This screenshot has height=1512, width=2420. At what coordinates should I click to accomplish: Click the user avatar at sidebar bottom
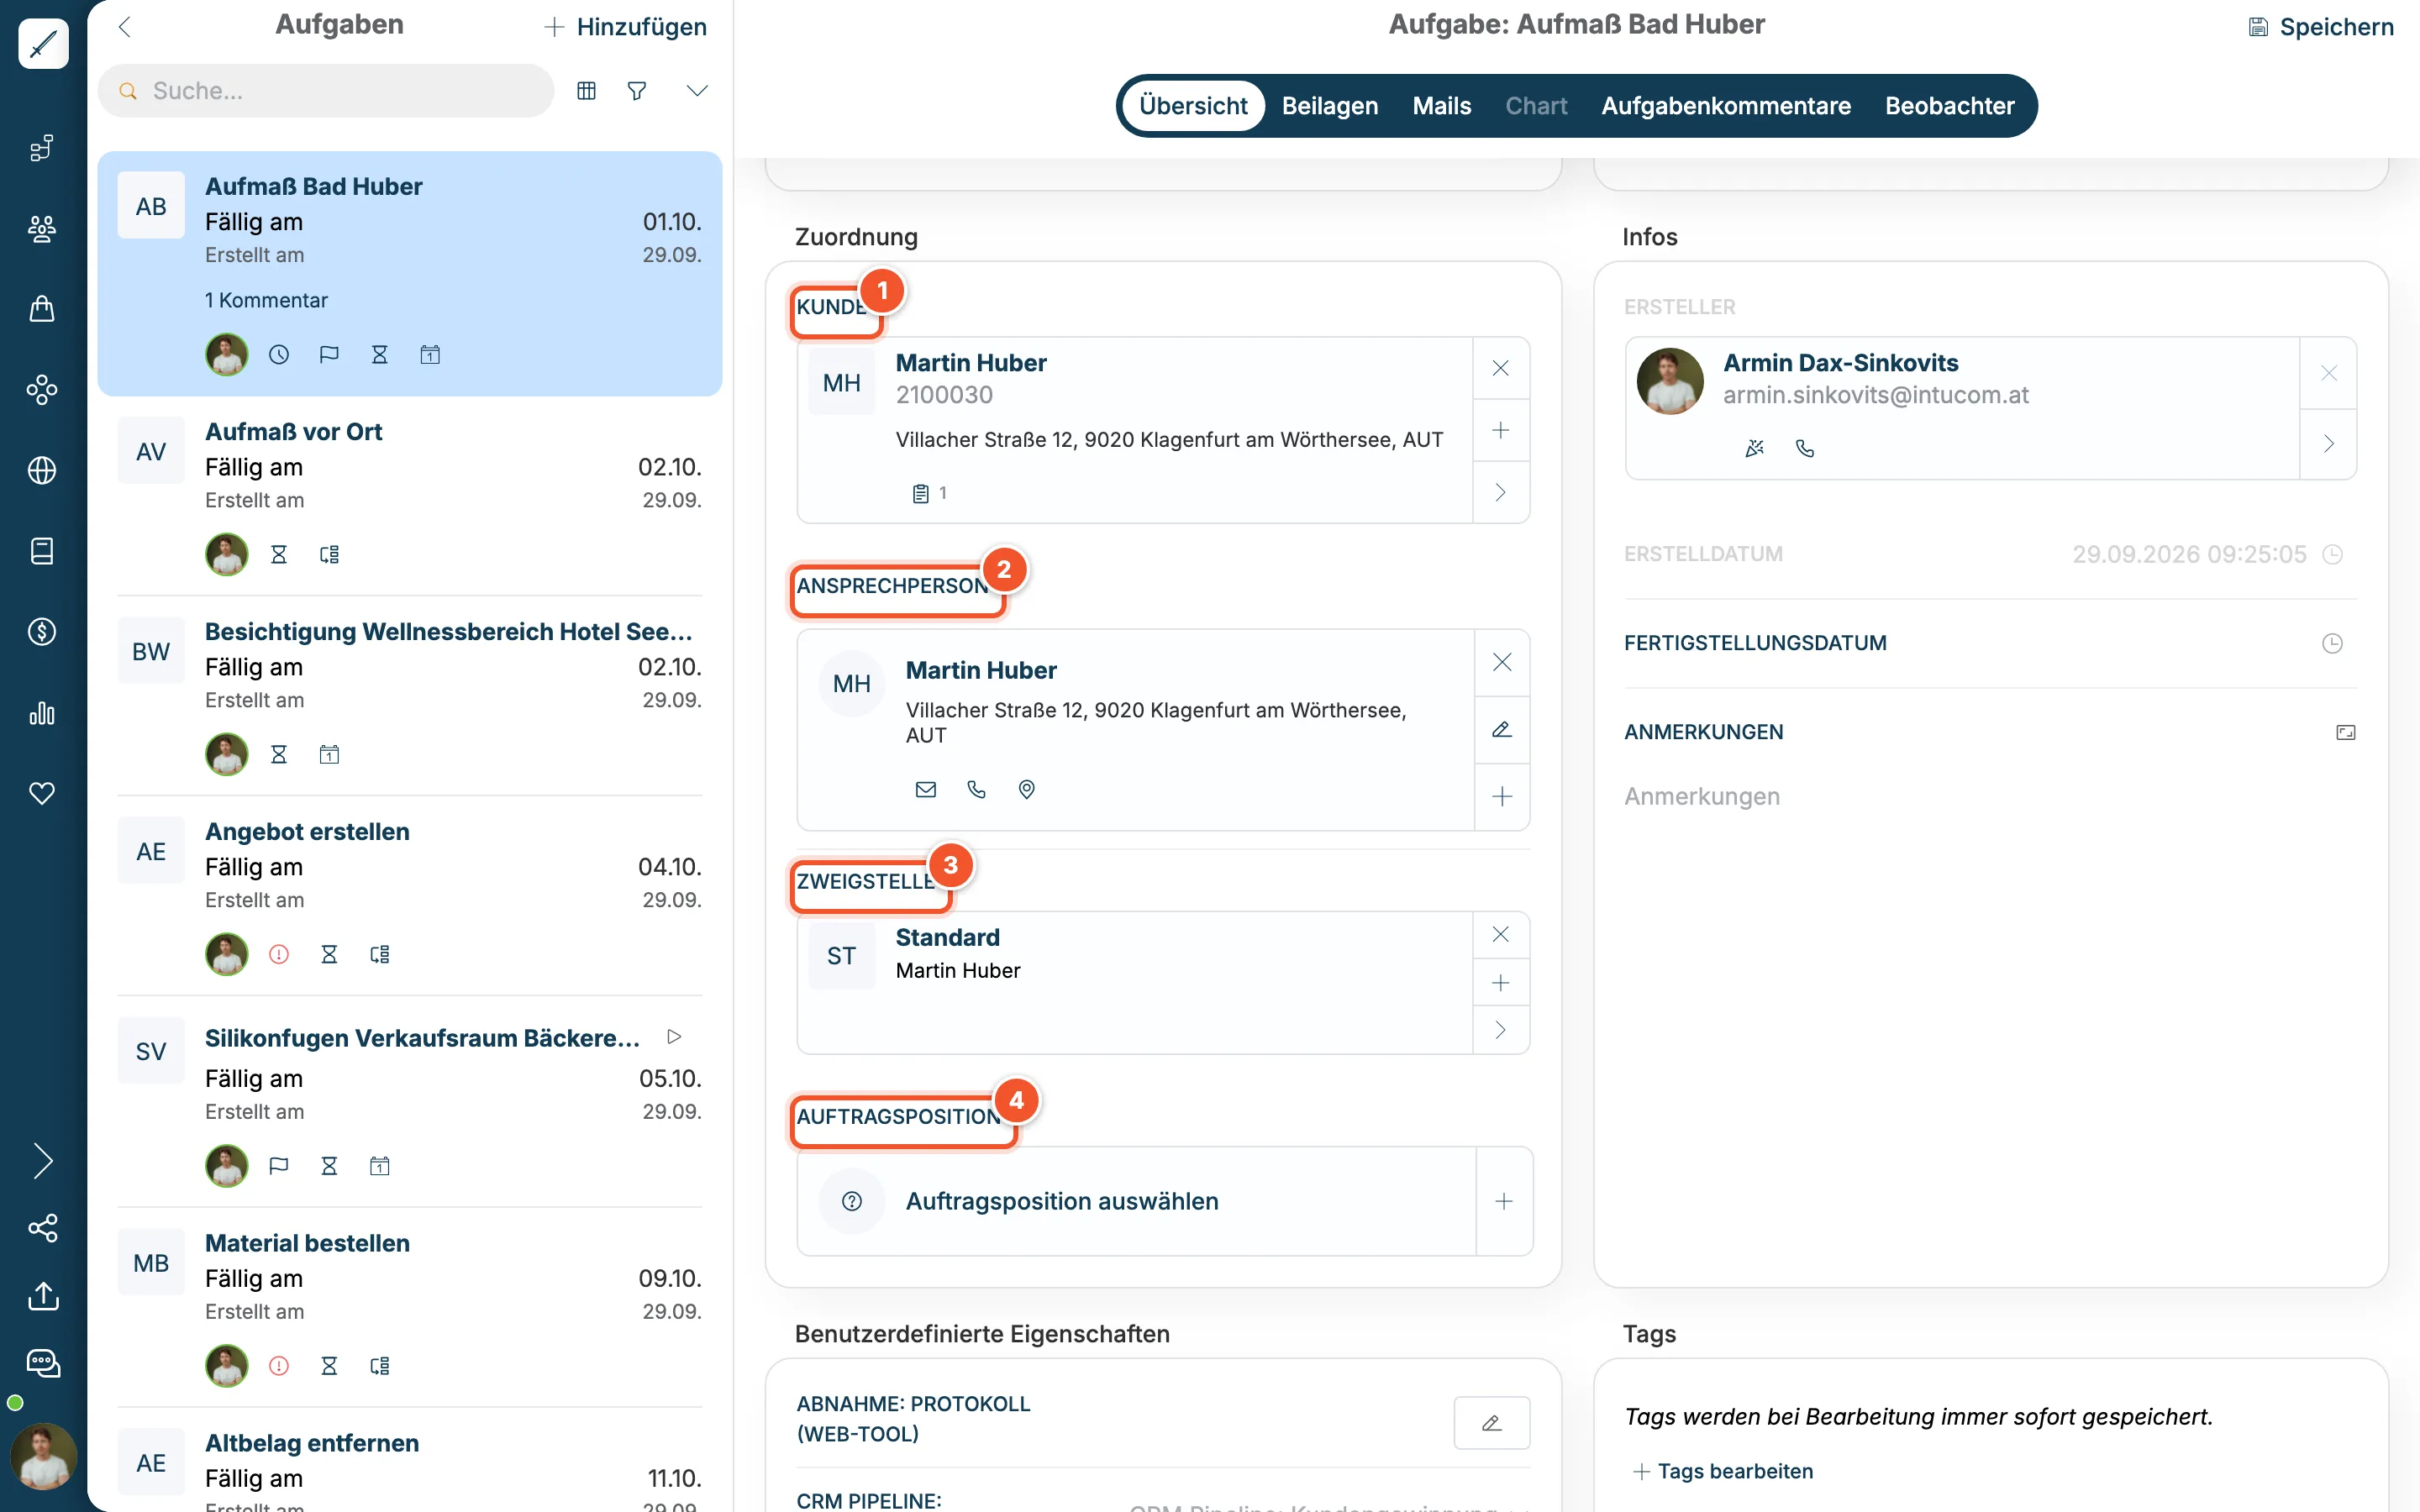point(43,1457)
